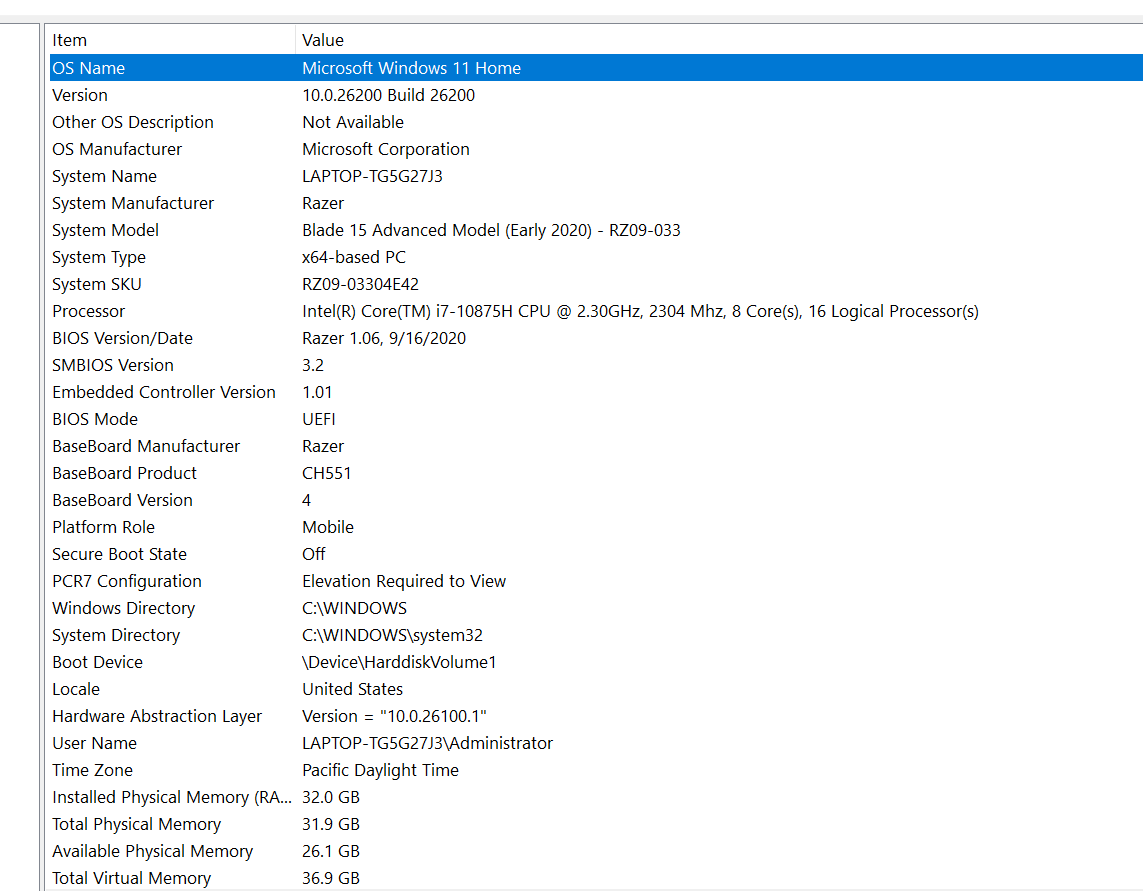Click the 1.01 controller version value
This screenshot has height=891, width=1143.
(317, 392)
